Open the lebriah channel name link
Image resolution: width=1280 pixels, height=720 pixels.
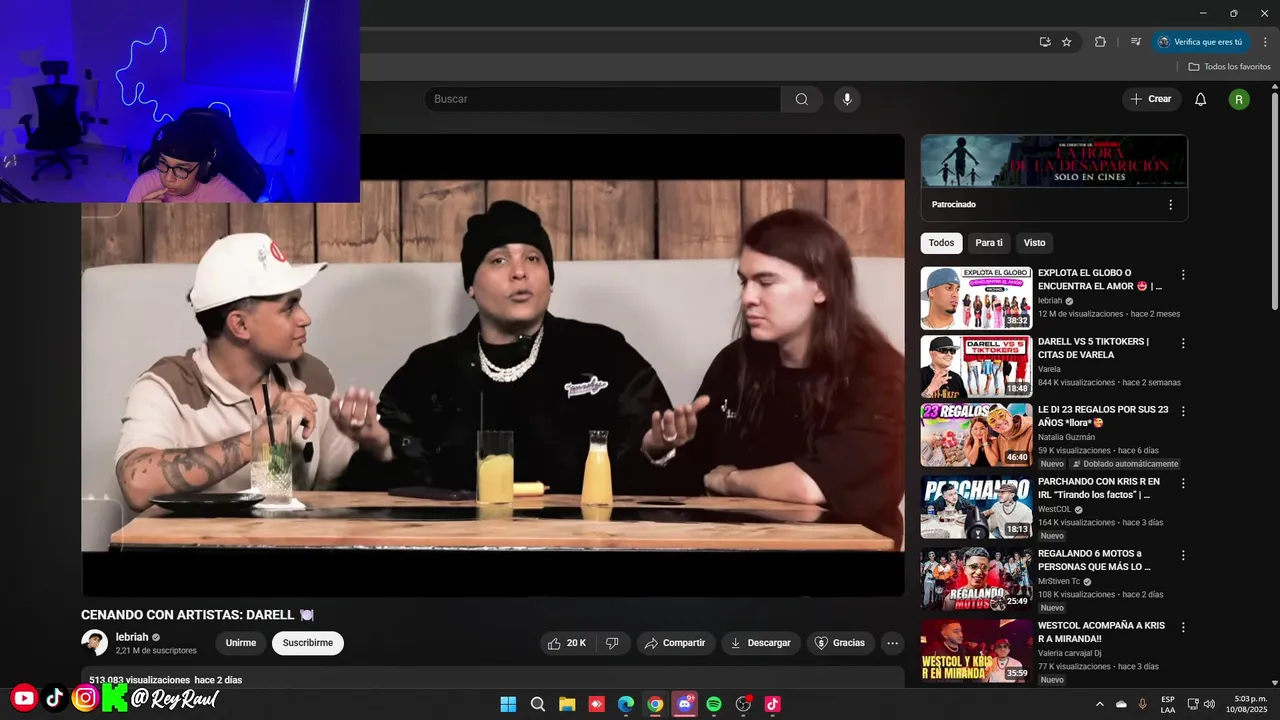point(132,637)
